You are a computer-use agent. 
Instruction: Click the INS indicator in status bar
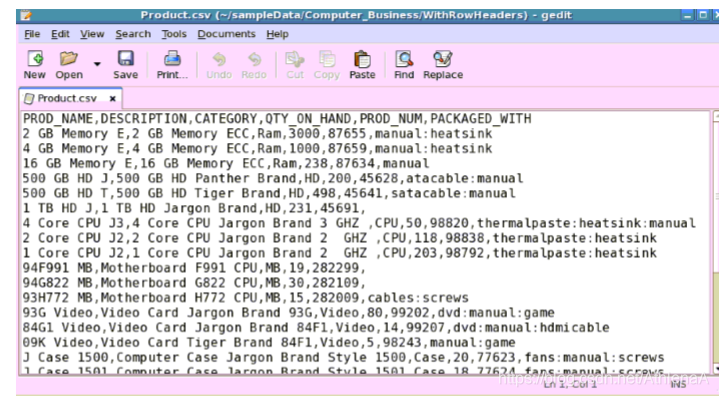(678, 385)
